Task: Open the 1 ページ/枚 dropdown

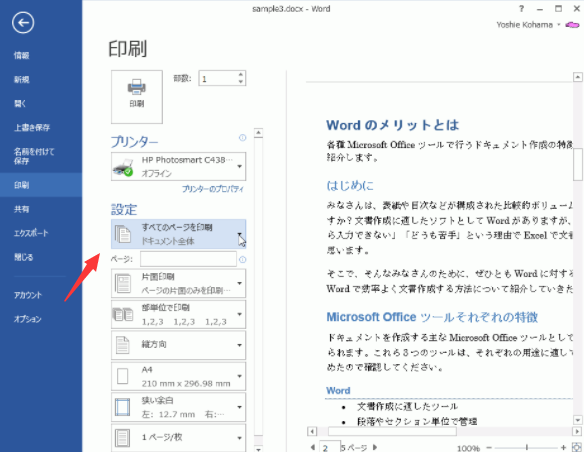Action: (x=178, y=438)
